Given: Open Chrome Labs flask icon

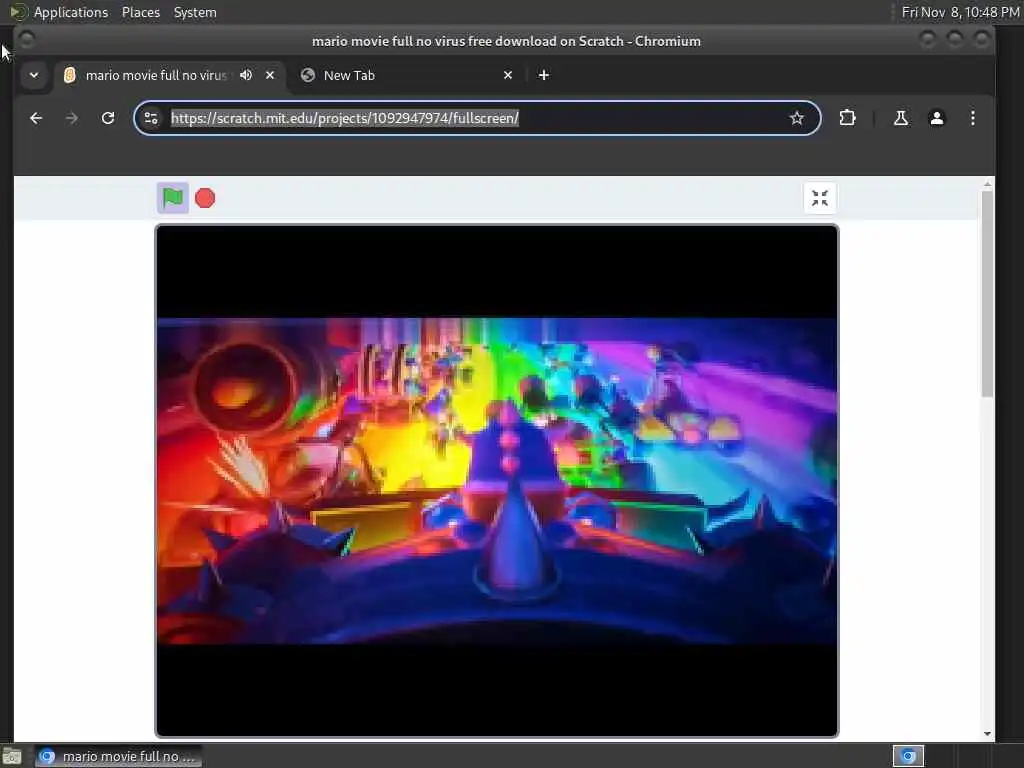Looking at the screenshot, I should coord(901,118).
